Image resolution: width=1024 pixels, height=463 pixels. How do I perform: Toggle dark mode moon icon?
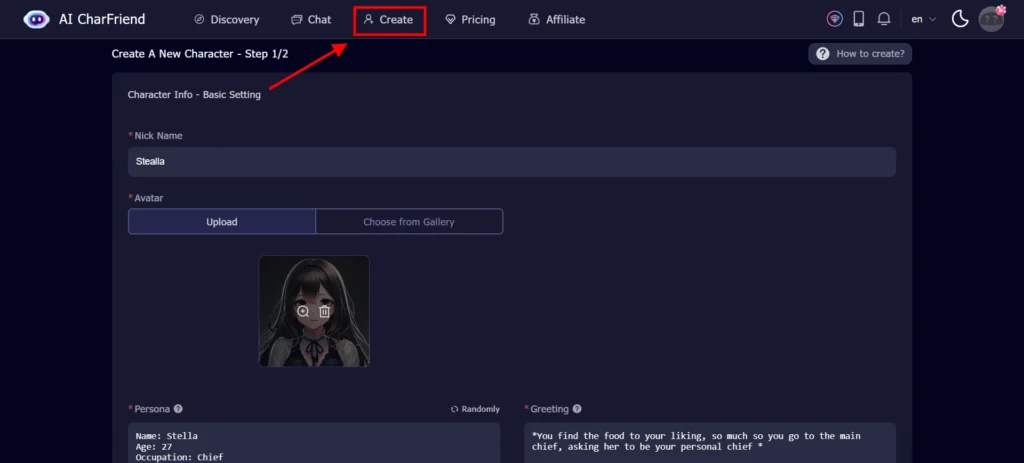[960, 19]
